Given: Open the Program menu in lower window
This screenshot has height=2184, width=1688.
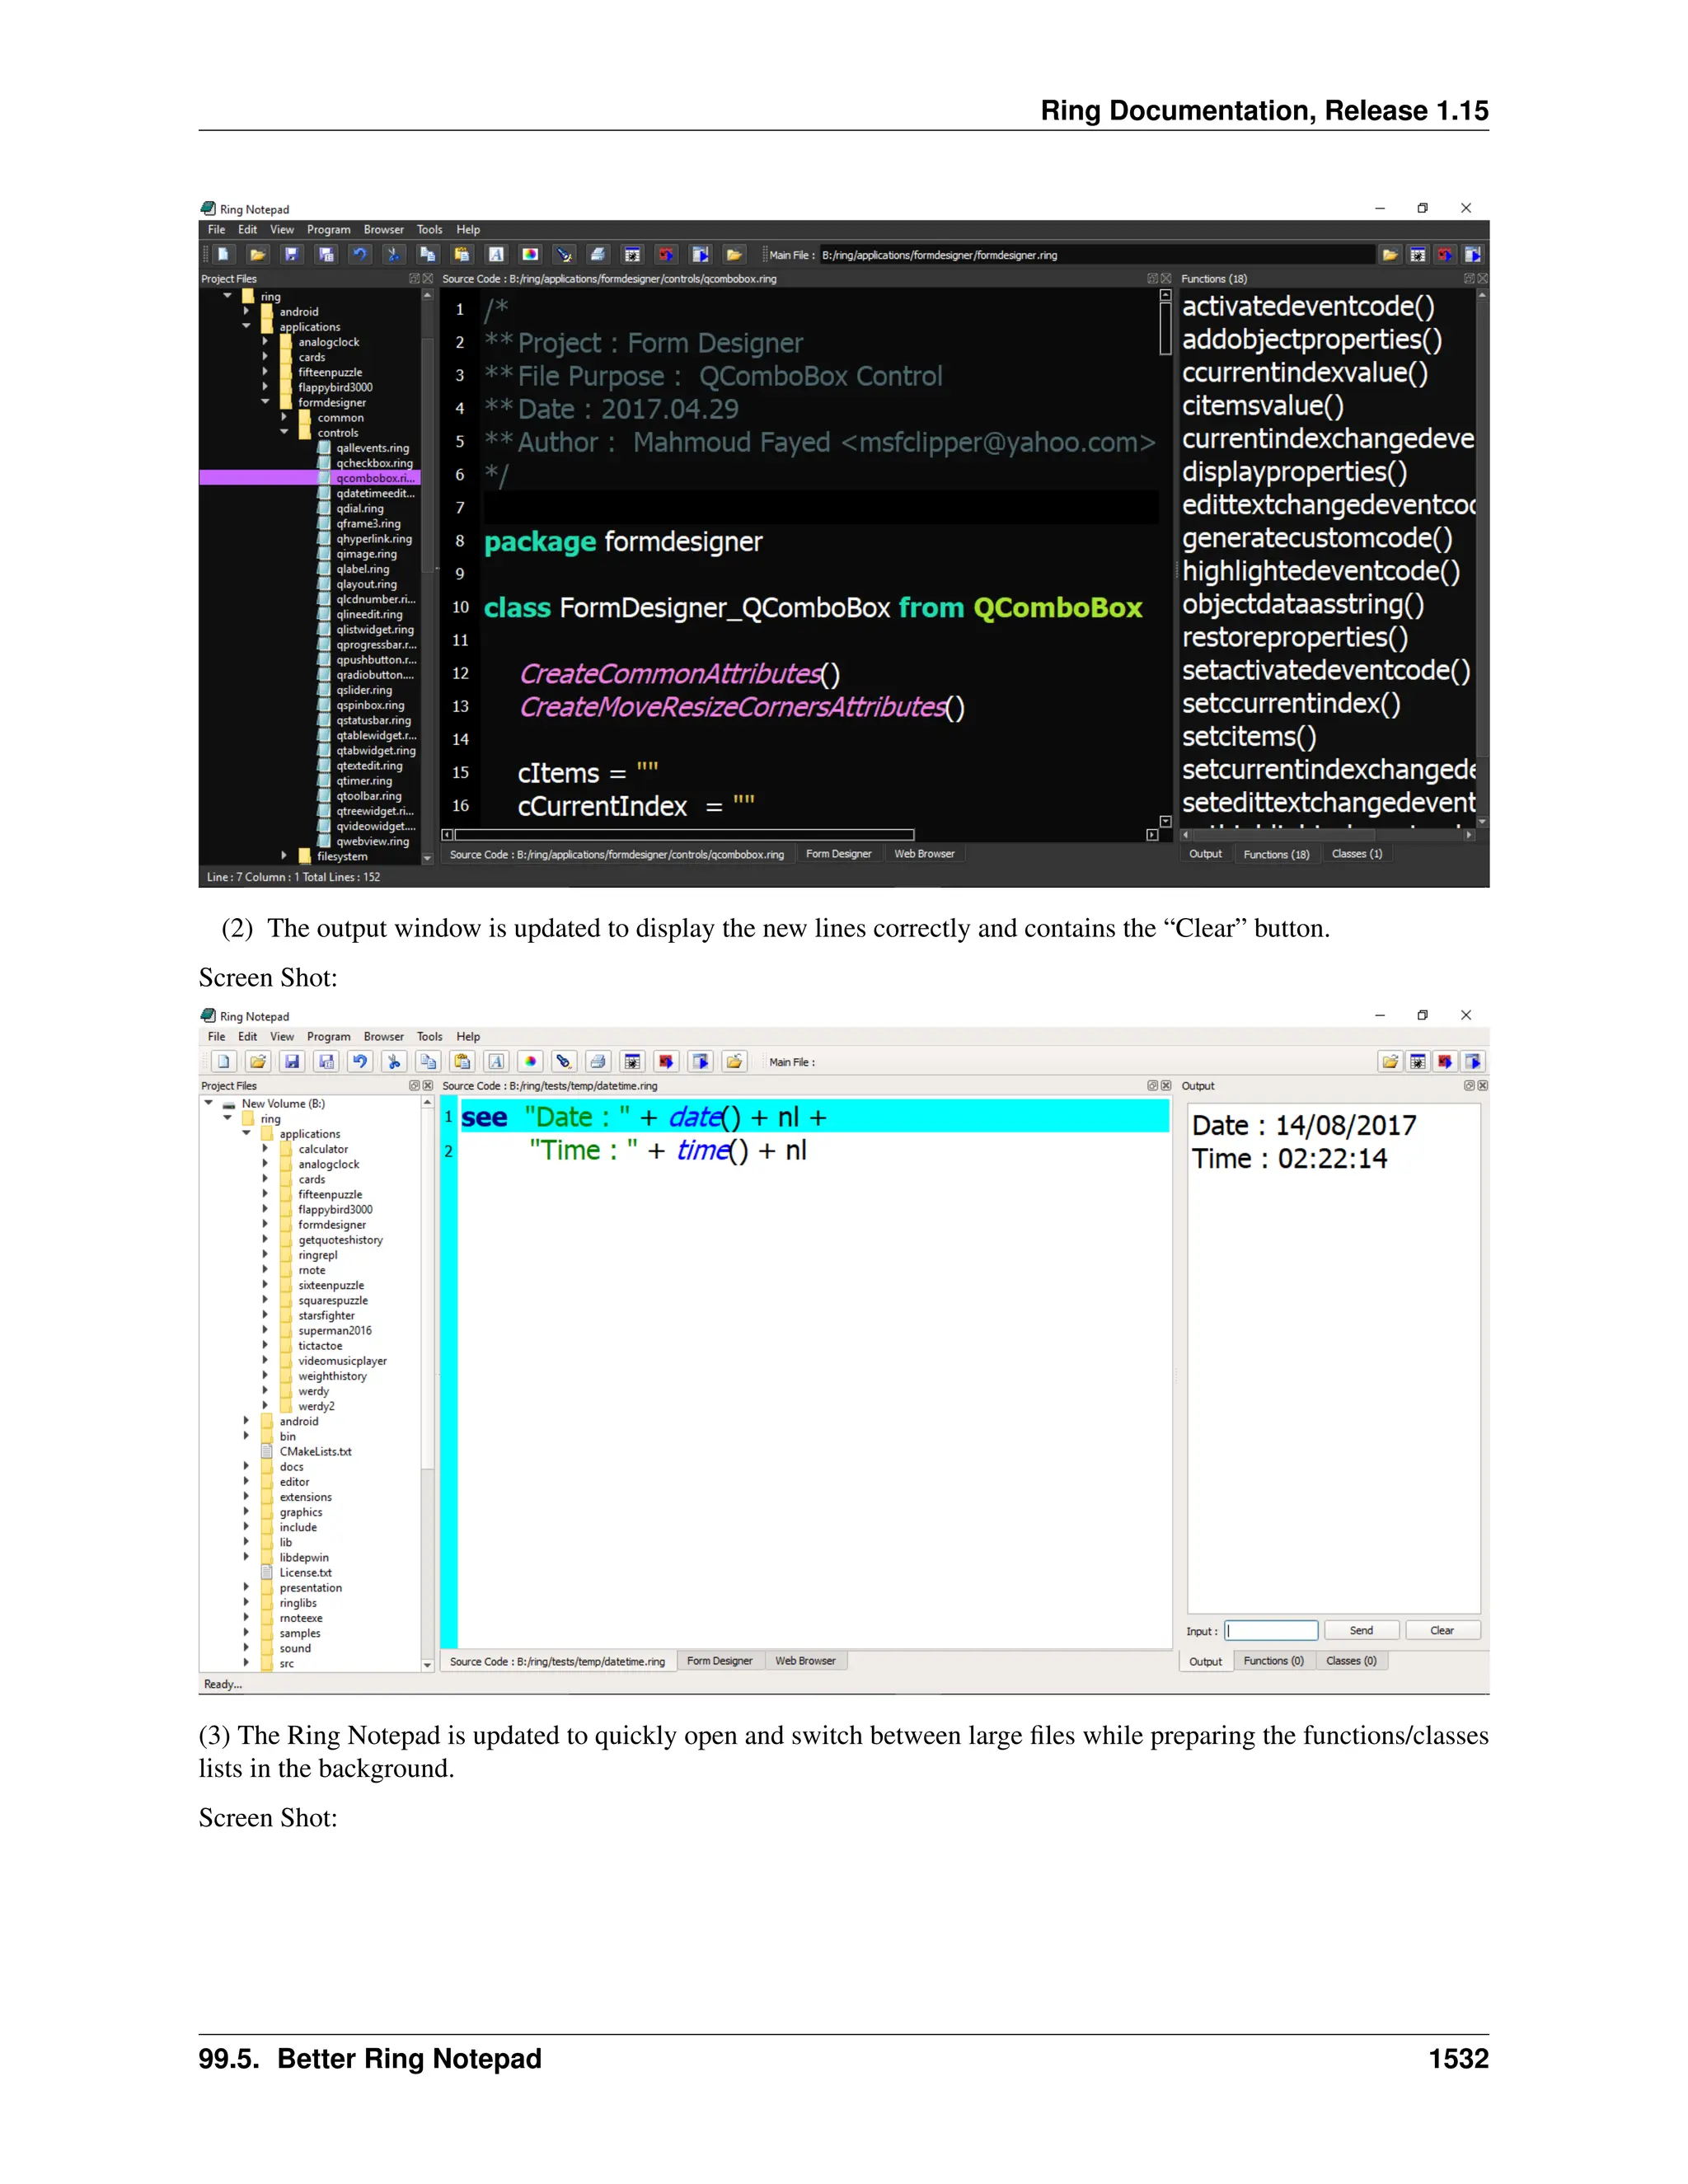Looking at the screenshot, I should pyautogui.click(x=328, y=1037).
